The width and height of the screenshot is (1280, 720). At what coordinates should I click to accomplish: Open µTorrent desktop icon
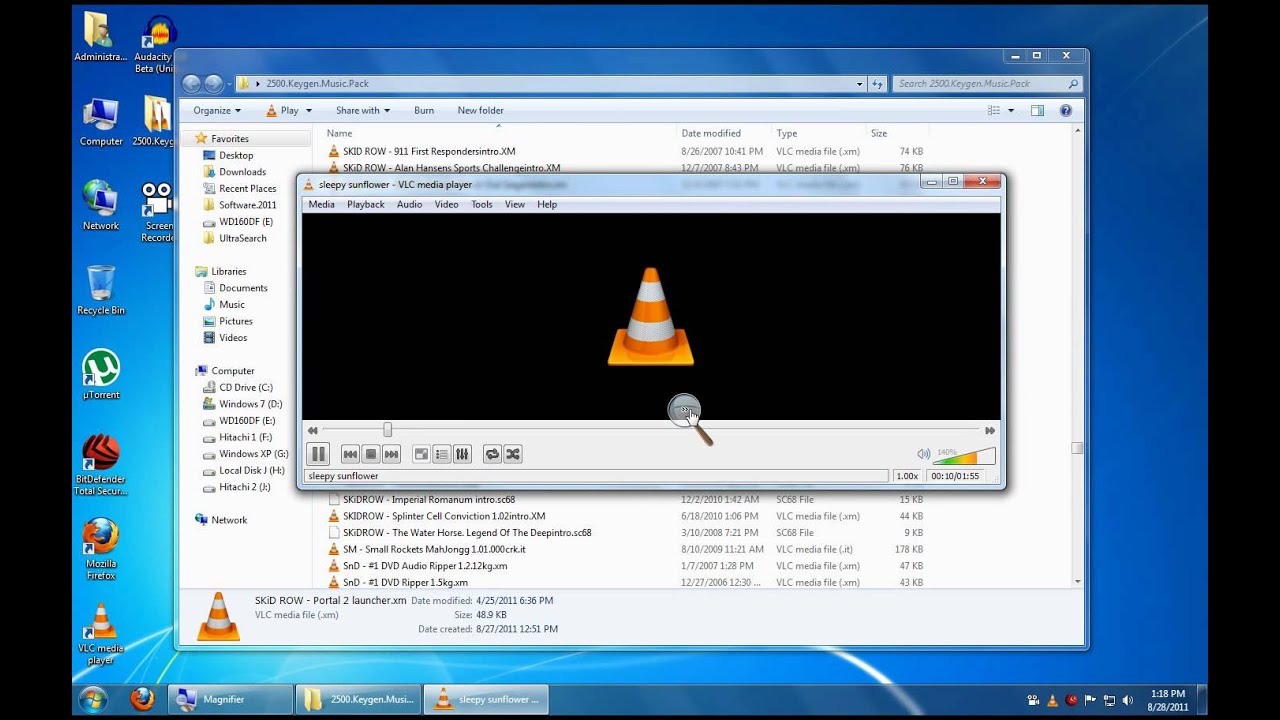pyautogui.click(x=101, y=374)
